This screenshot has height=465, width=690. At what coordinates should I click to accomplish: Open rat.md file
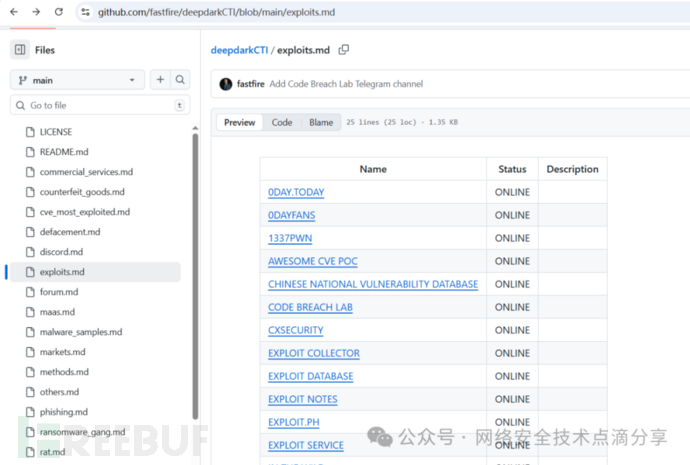tap(52, 452)
